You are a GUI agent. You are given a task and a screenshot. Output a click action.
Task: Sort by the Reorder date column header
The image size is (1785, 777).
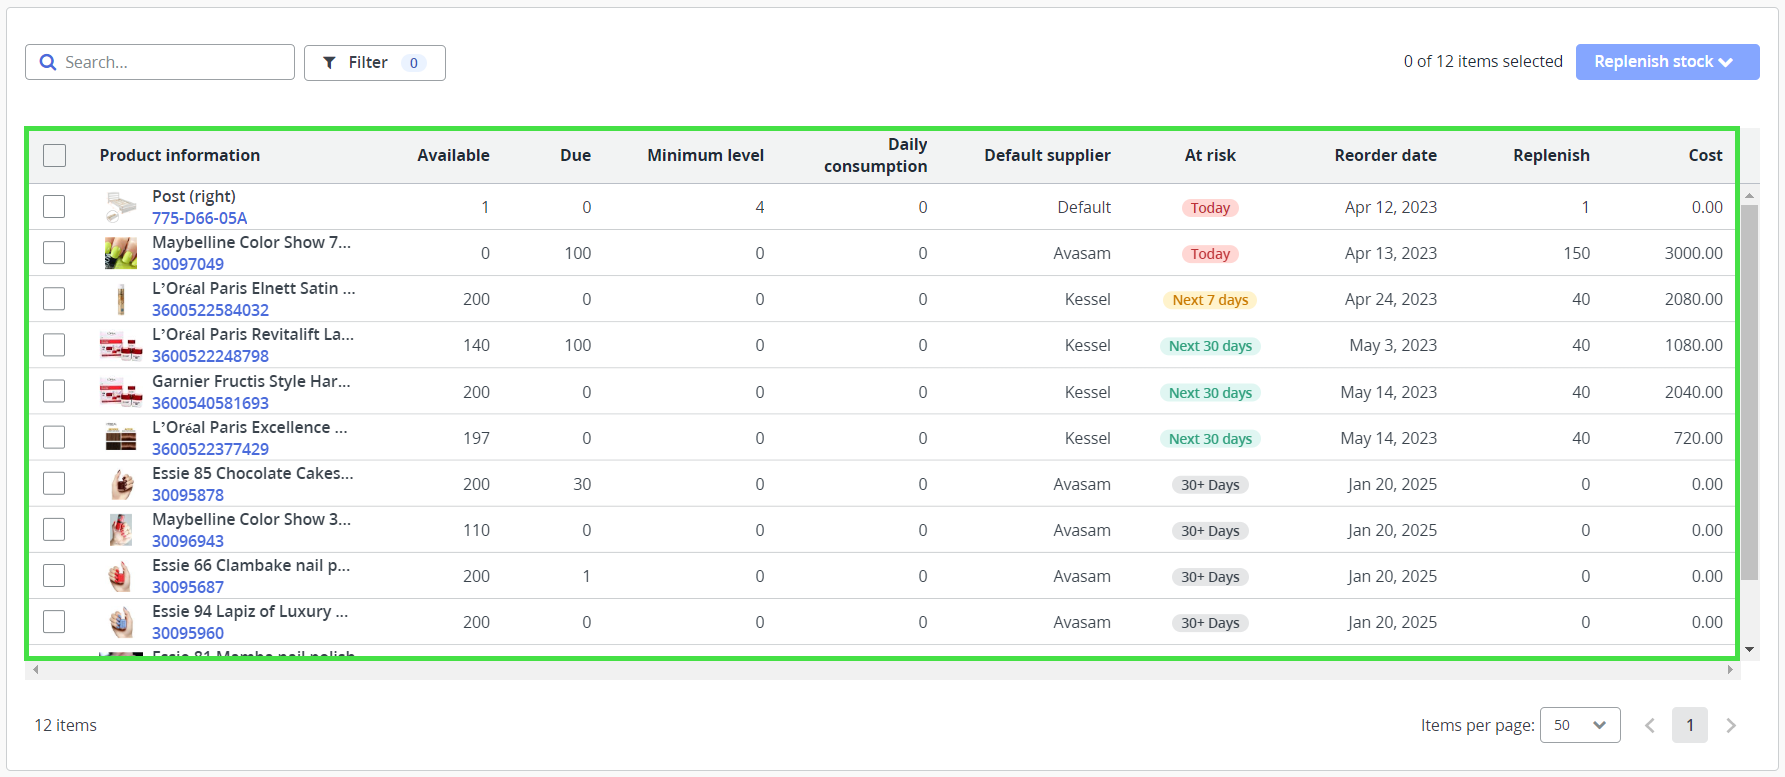tap(1385, 155)
